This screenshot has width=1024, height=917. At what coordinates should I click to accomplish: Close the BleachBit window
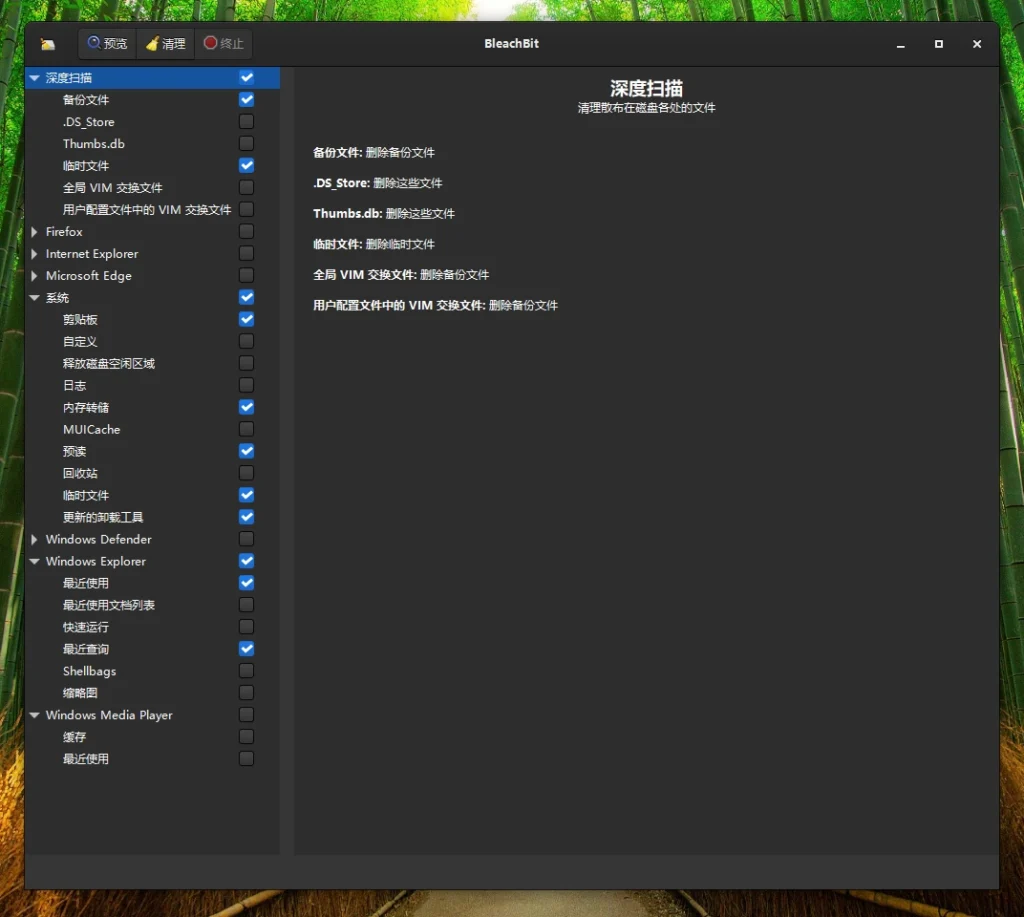[977, 44]
